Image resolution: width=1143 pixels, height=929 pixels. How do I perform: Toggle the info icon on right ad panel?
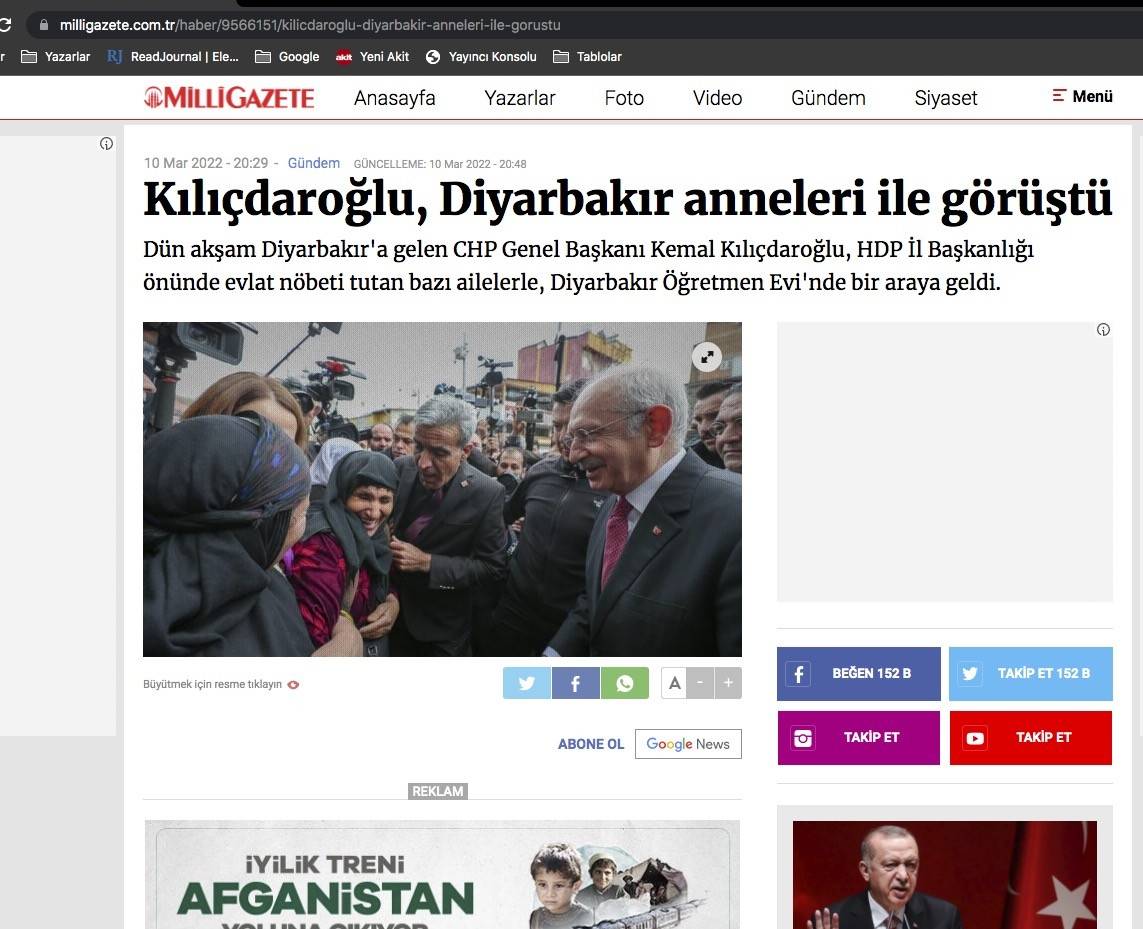1103,329
